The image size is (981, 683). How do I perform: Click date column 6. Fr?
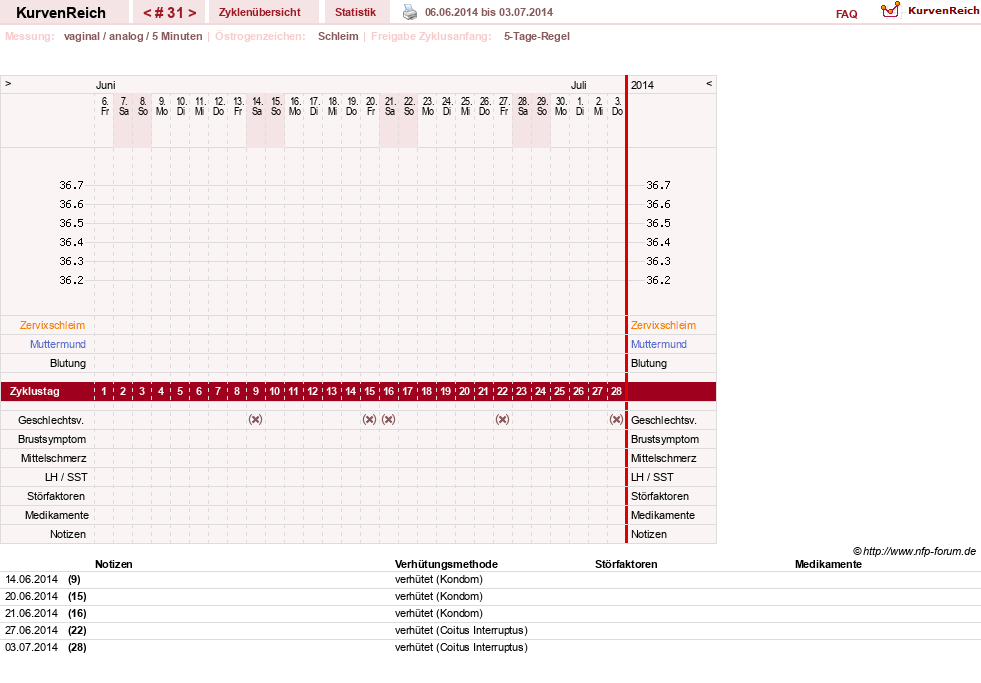(x=104, y=106)
